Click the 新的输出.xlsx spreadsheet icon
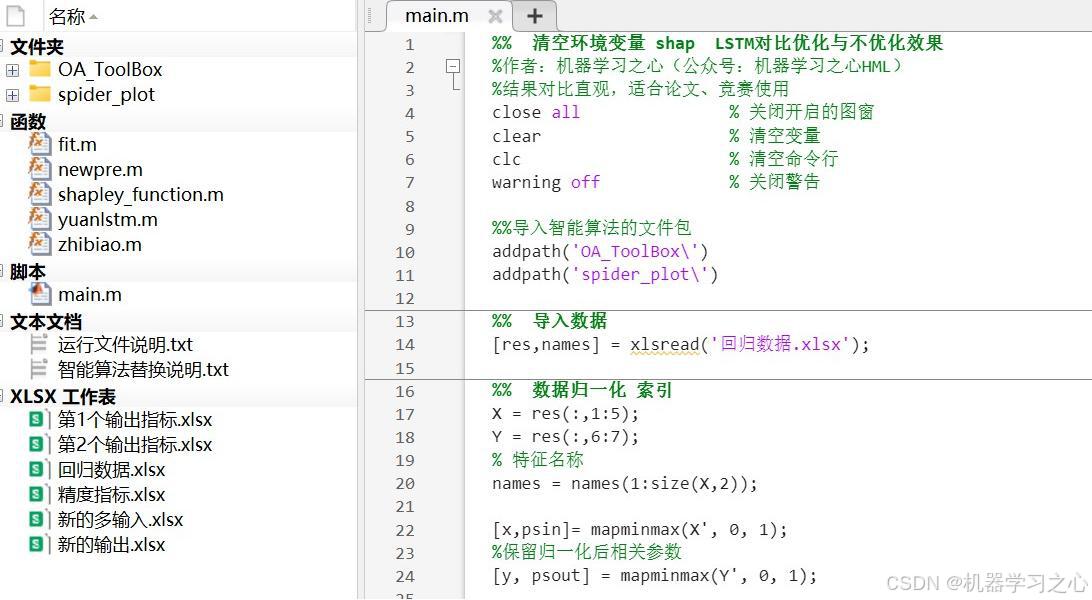Image resolution: width=1092 pixels, height=600 pixels. point(38,545)
